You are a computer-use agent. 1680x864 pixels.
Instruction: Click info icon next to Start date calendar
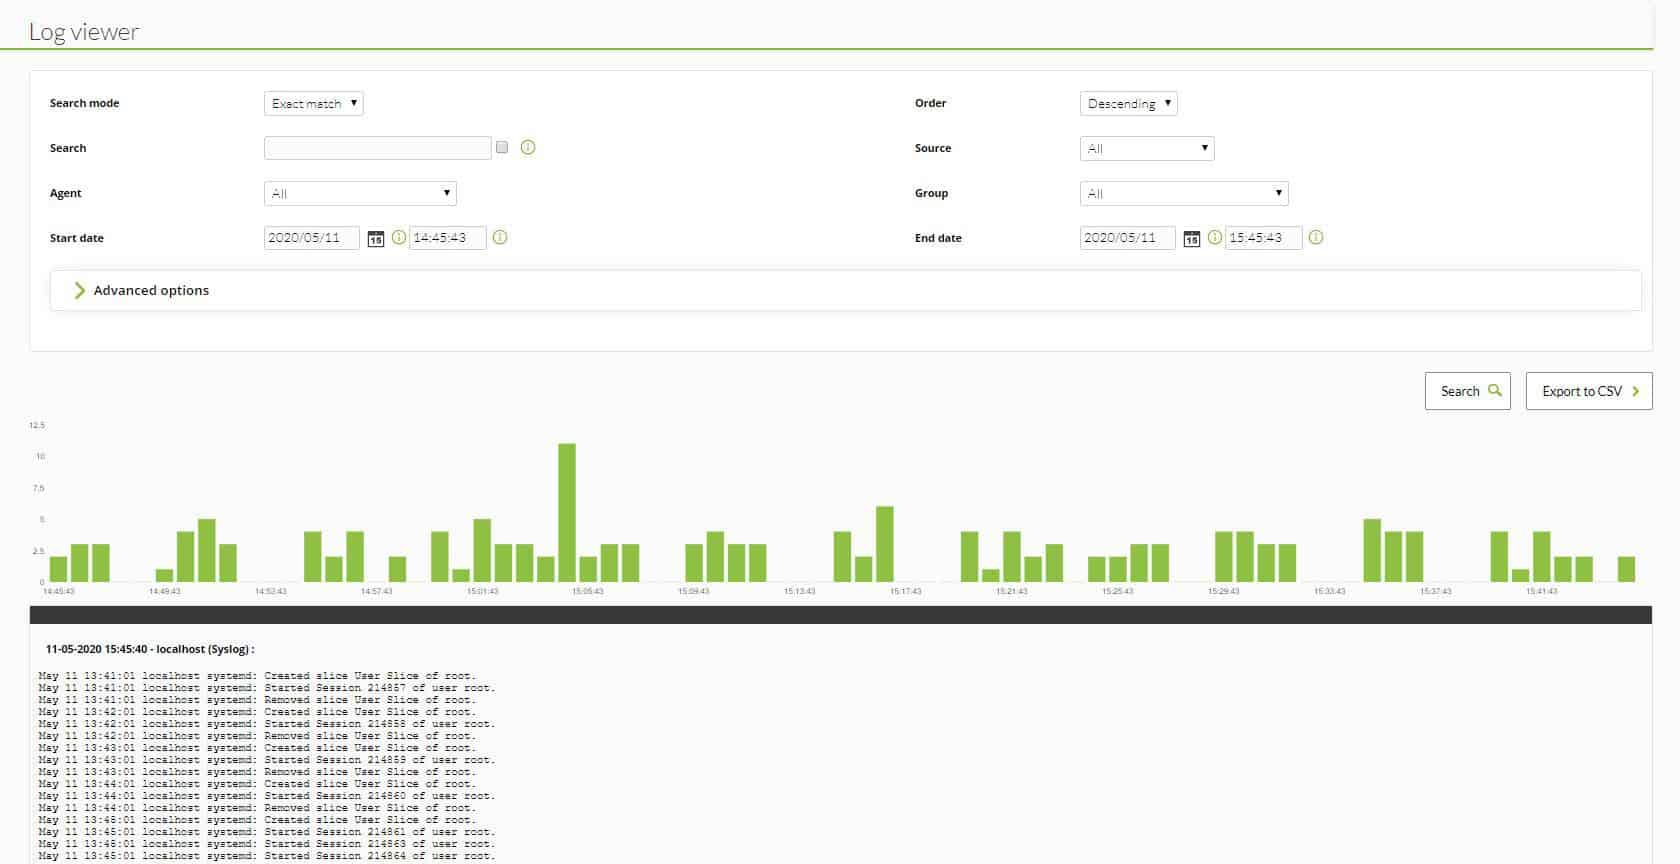[x=399, y=238]
